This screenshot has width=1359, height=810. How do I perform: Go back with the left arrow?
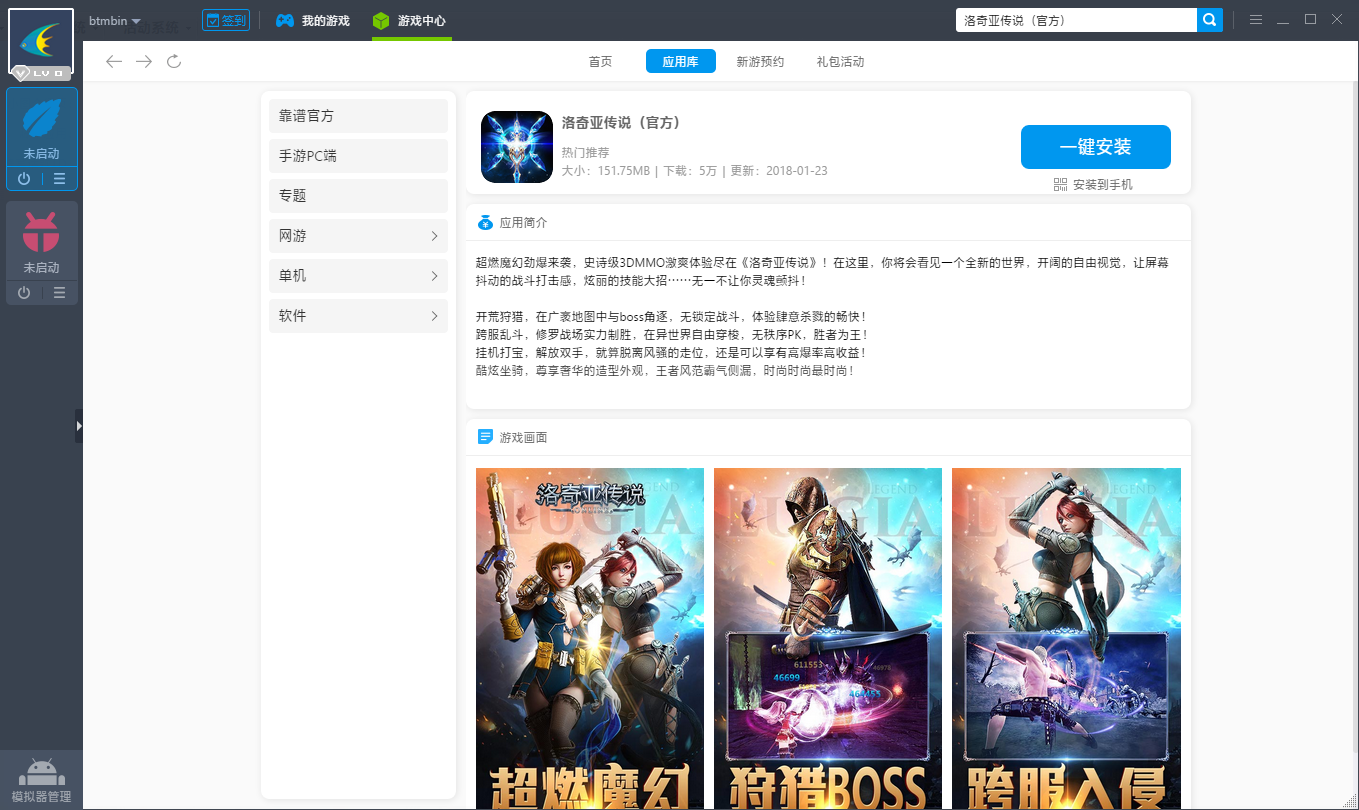114,62
